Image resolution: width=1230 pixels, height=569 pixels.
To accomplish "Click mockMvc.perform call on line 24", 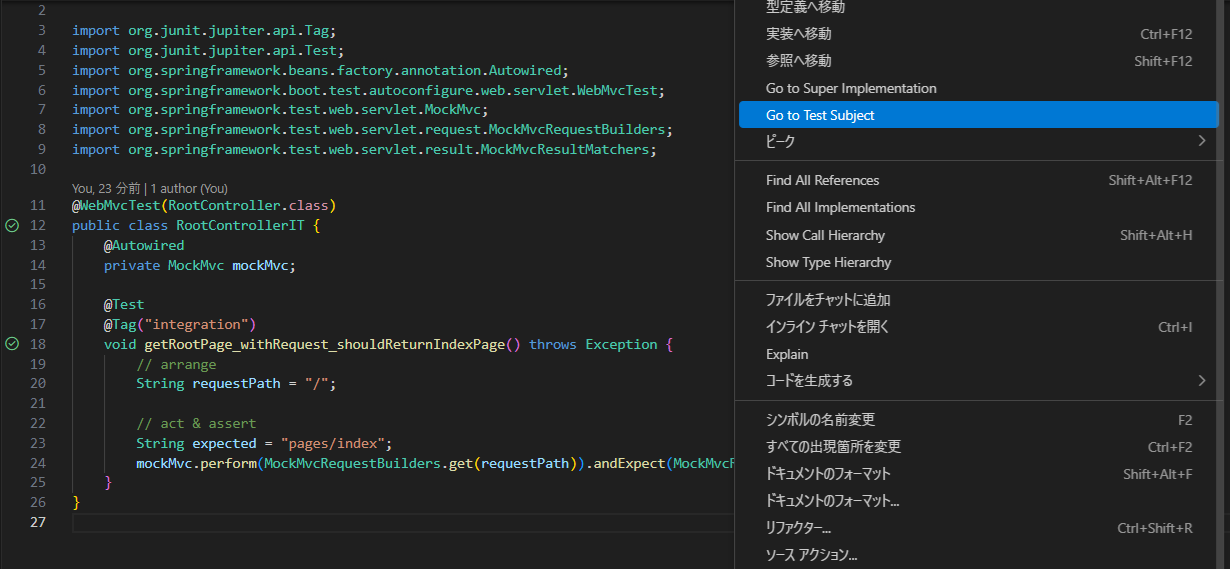I will [196, 463].
